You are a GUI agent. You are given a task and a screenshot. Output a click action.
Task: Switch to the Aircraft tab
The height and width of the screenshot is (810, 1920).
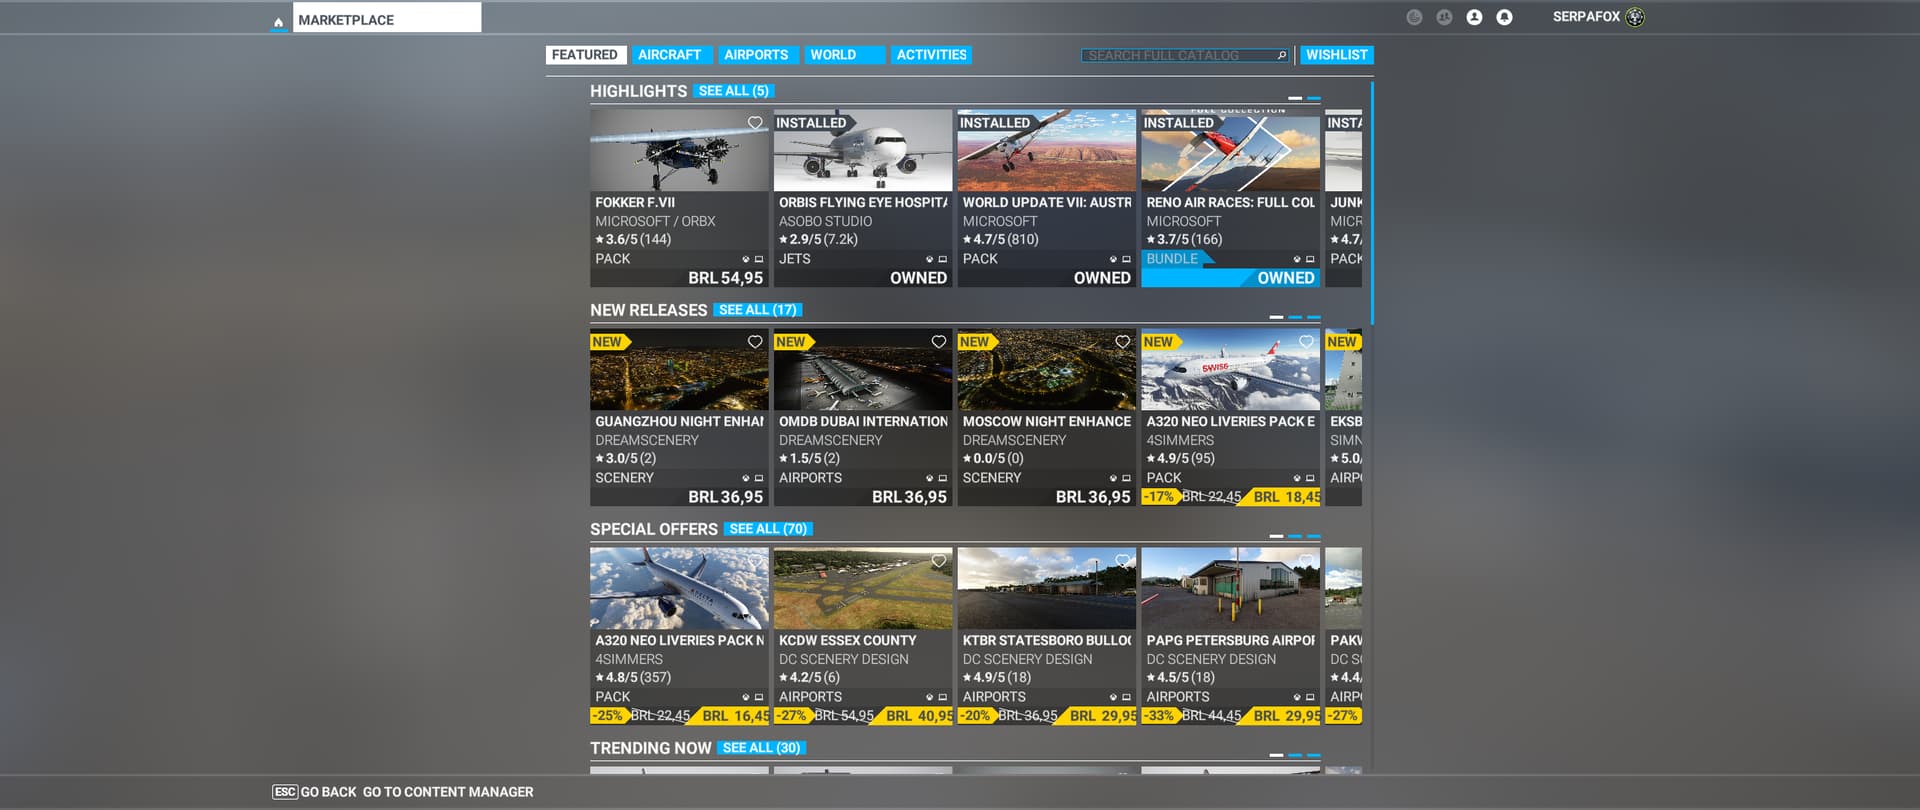[x=670, y=55]
